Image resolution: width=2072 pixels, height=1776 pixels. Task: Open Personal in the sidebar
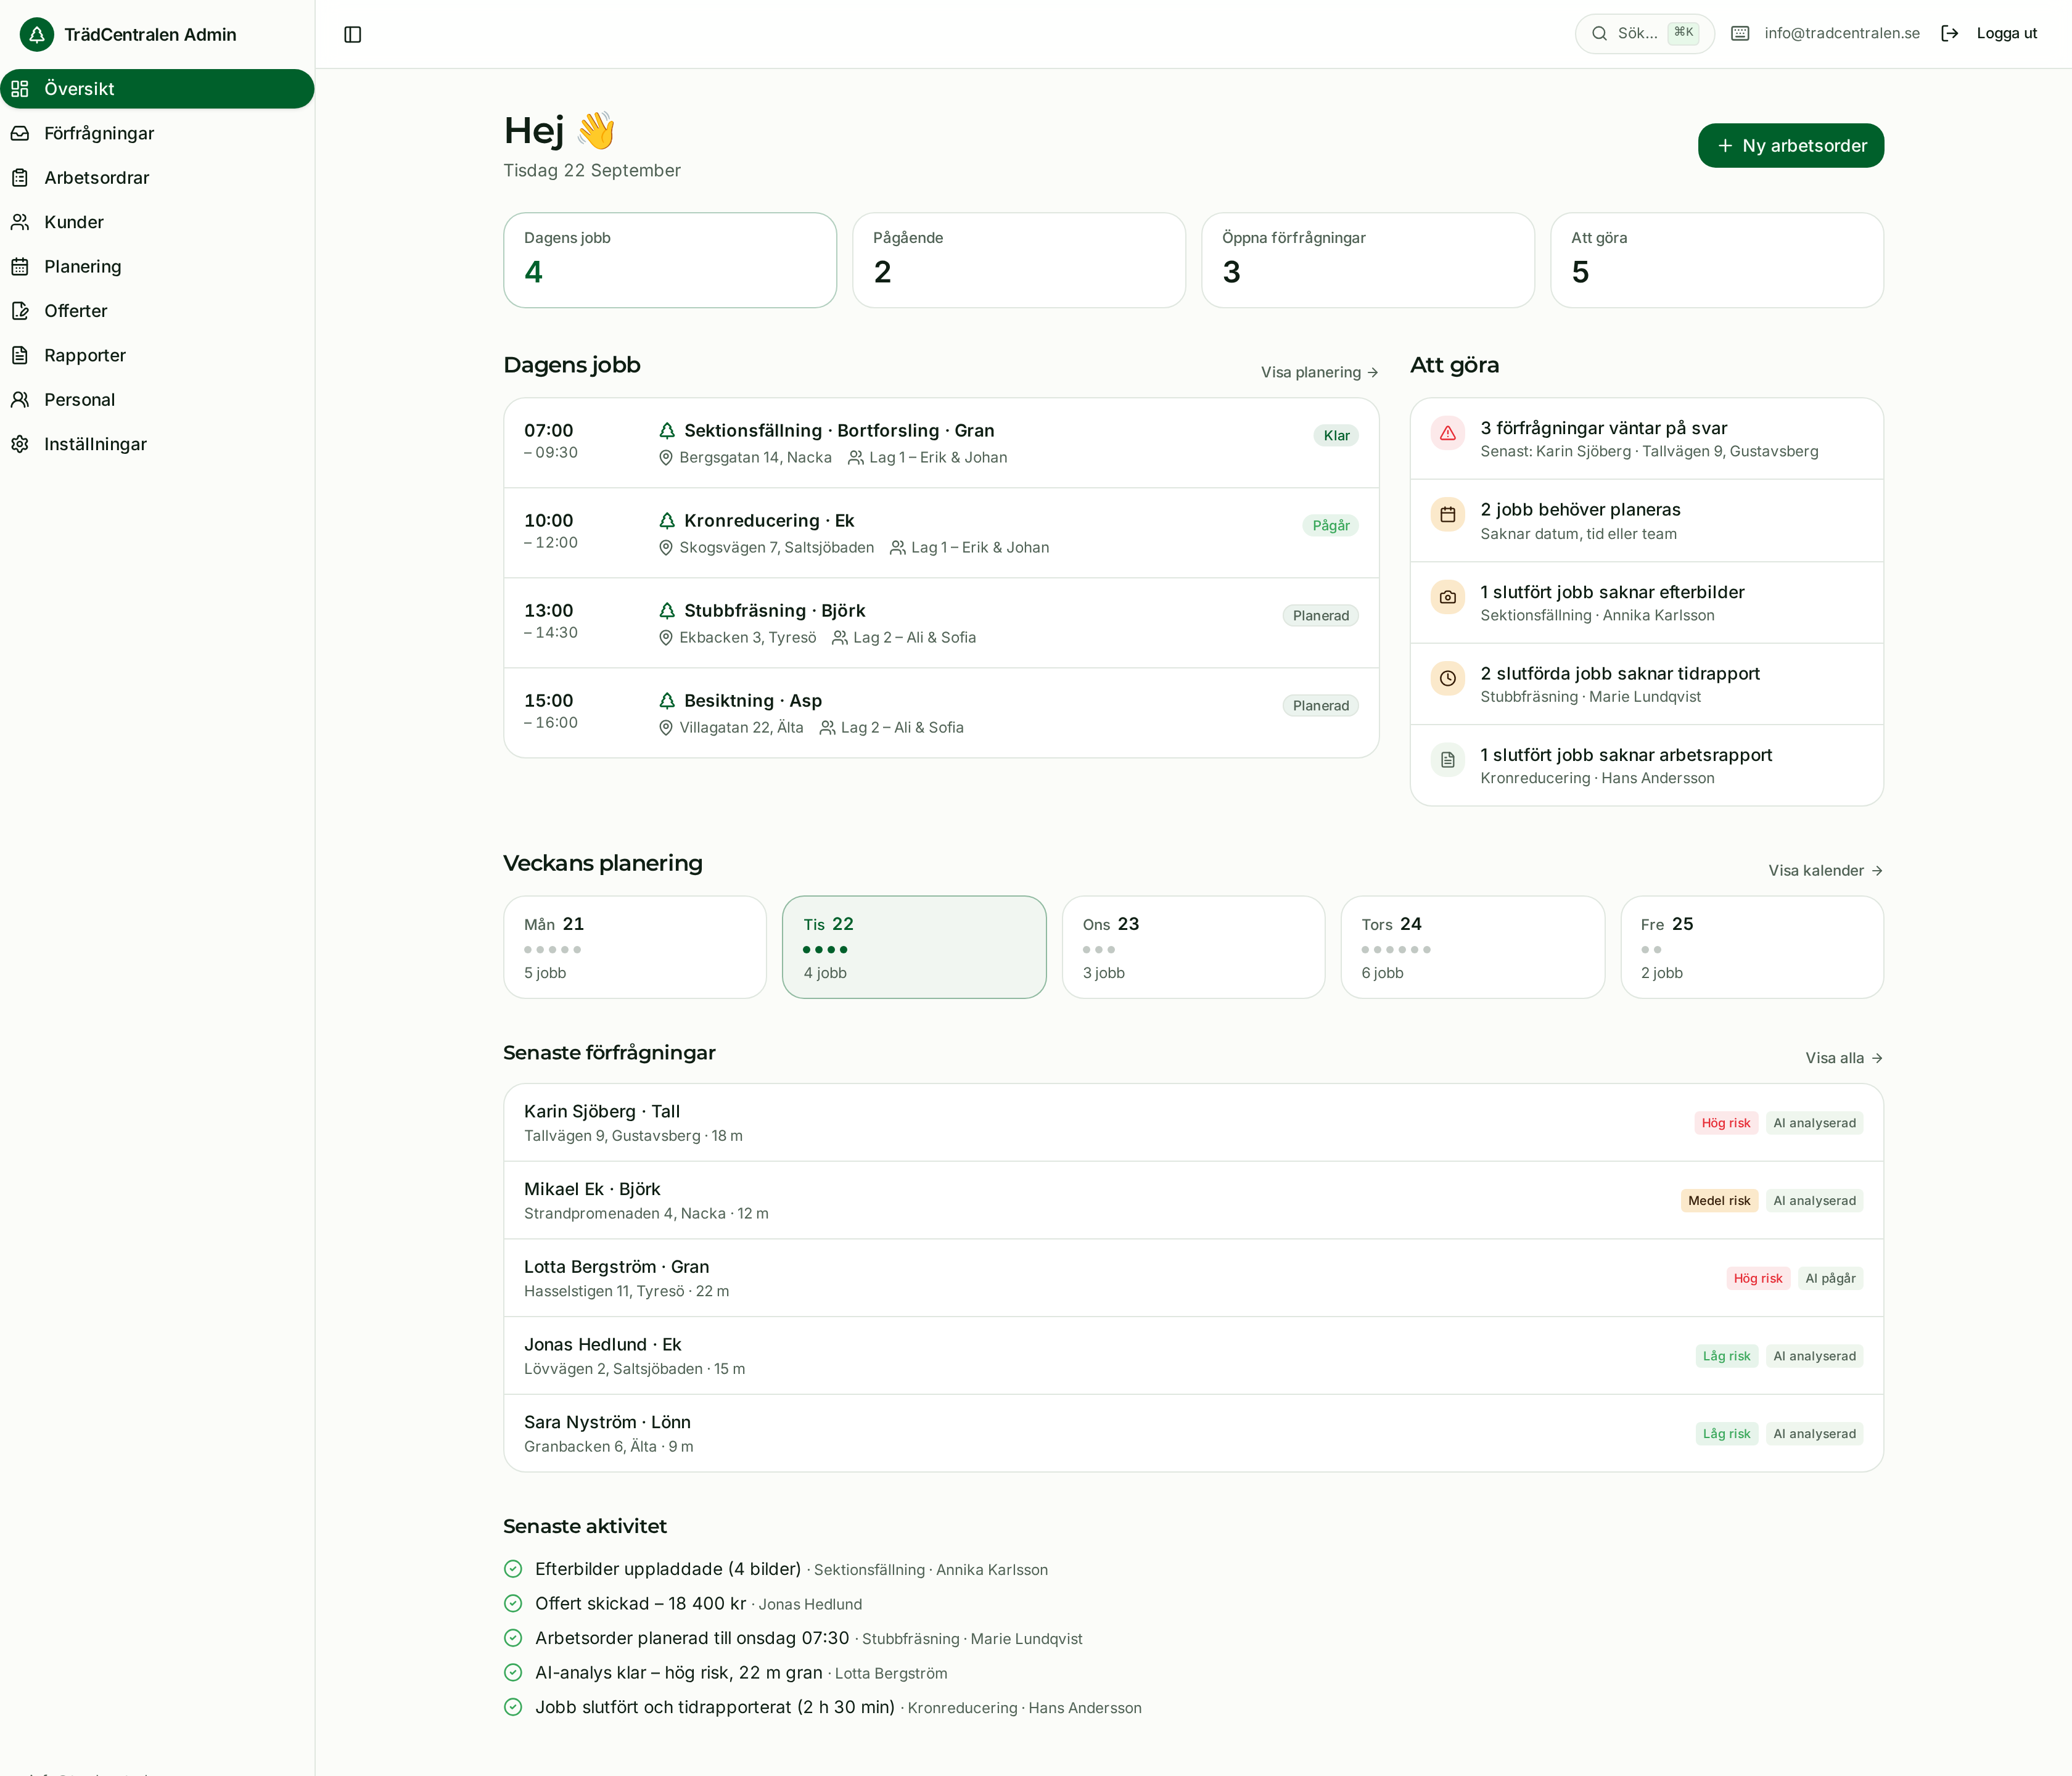[x=157, y=400]
